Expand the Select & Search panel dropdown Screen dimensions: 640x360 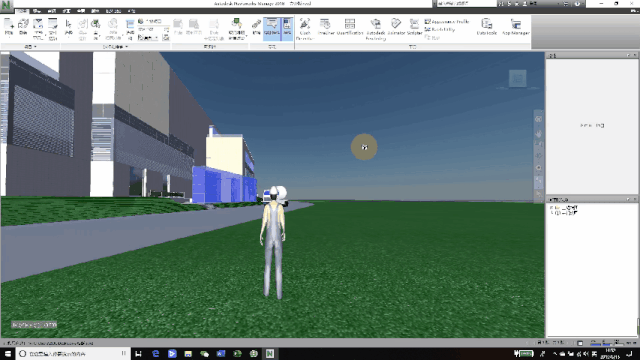pos(116,47)
